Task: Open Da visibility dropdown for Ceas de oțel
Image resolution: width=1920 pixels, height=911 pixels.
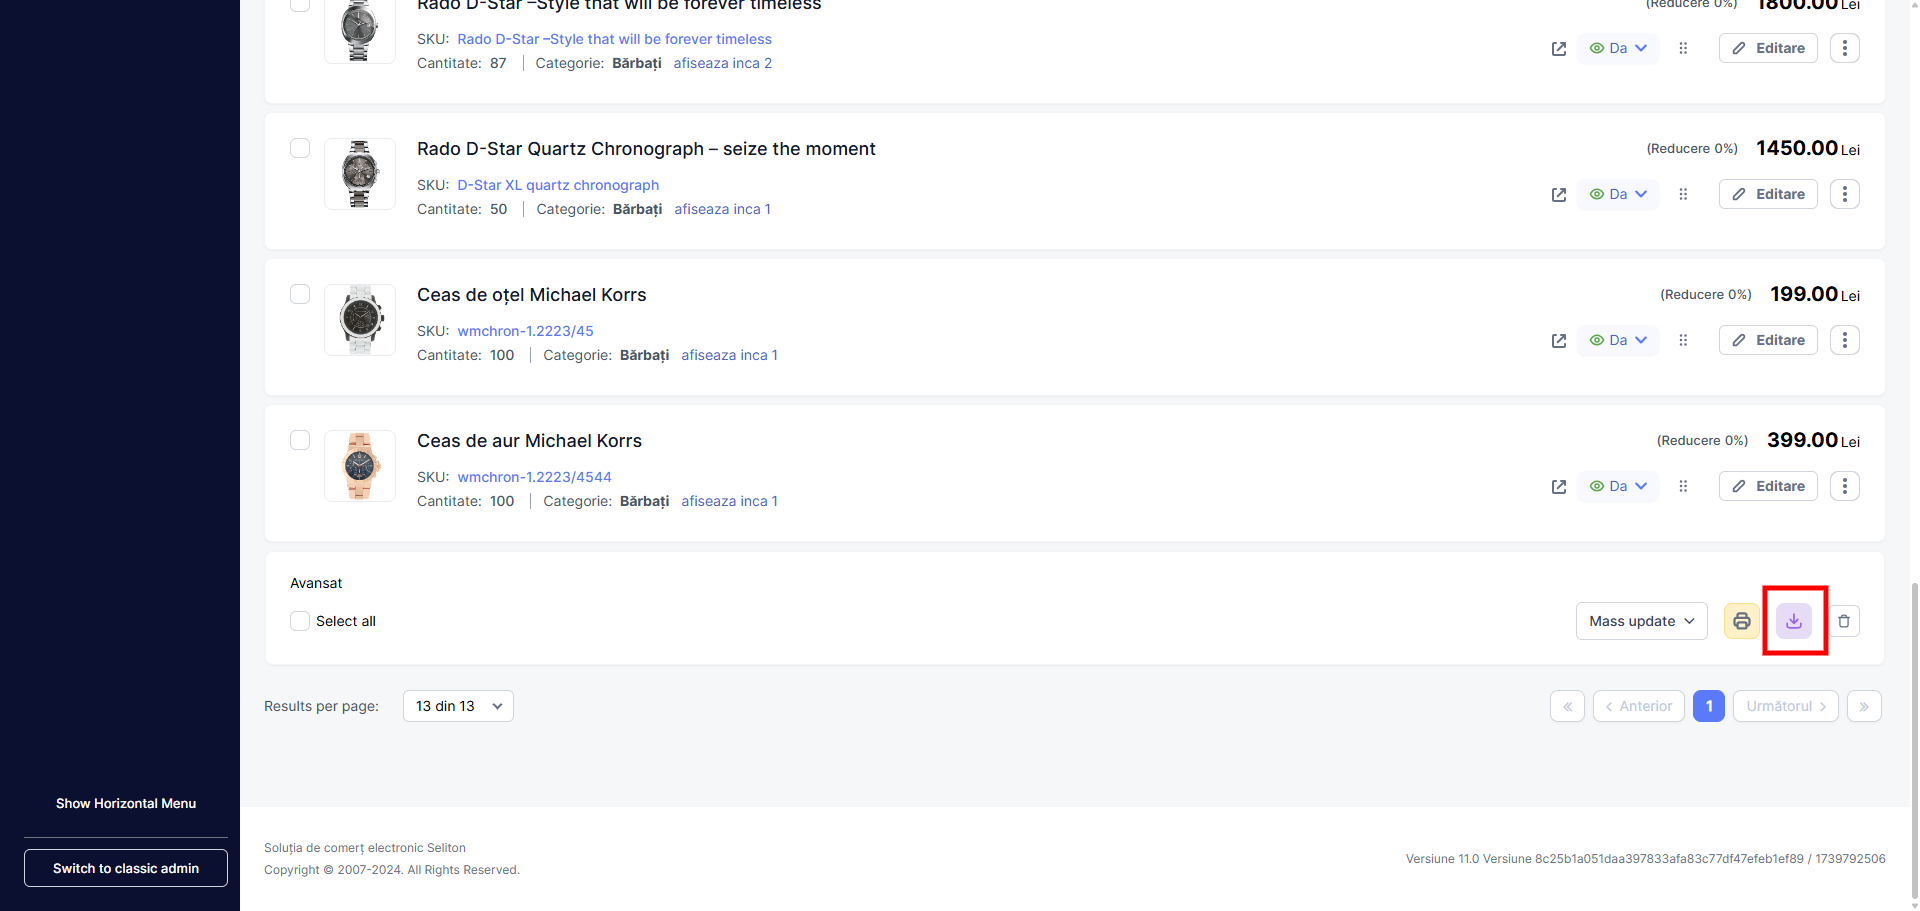Action: point(1618,340)
